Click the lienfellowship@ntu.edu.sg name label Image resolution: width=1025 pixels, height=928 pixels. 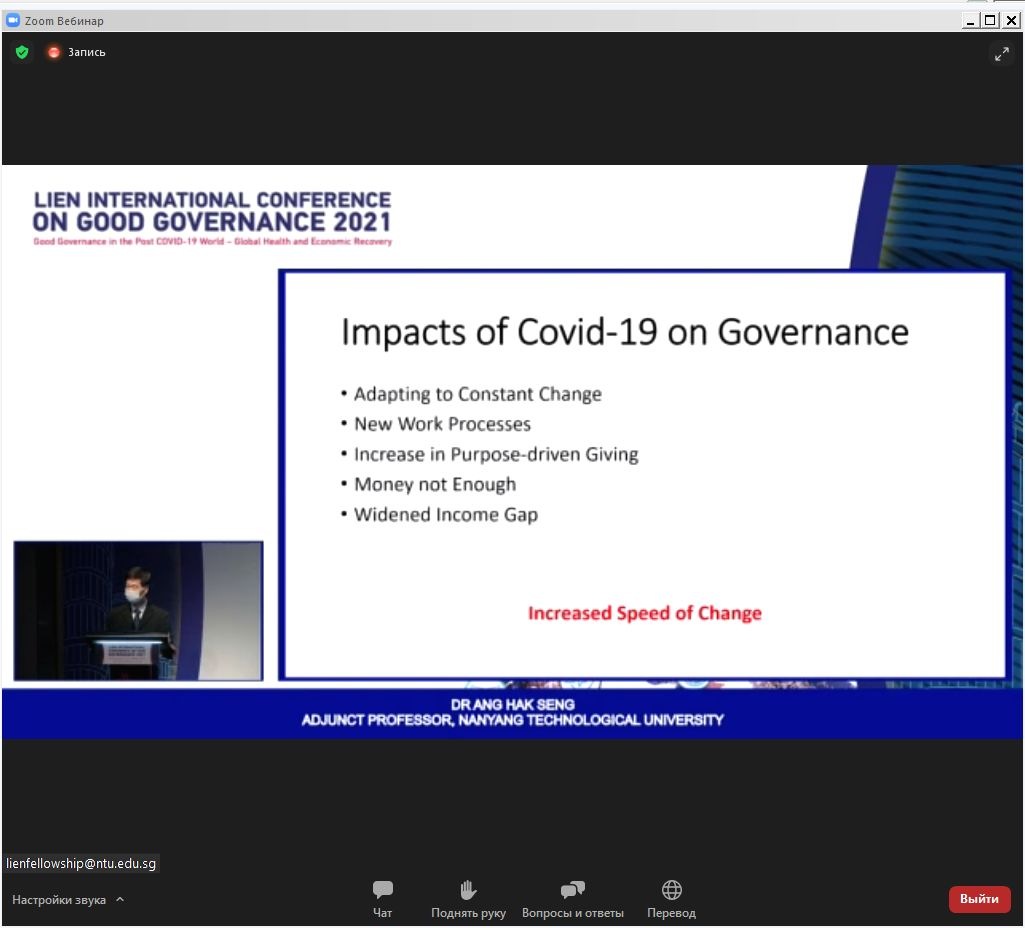point(81,863)
